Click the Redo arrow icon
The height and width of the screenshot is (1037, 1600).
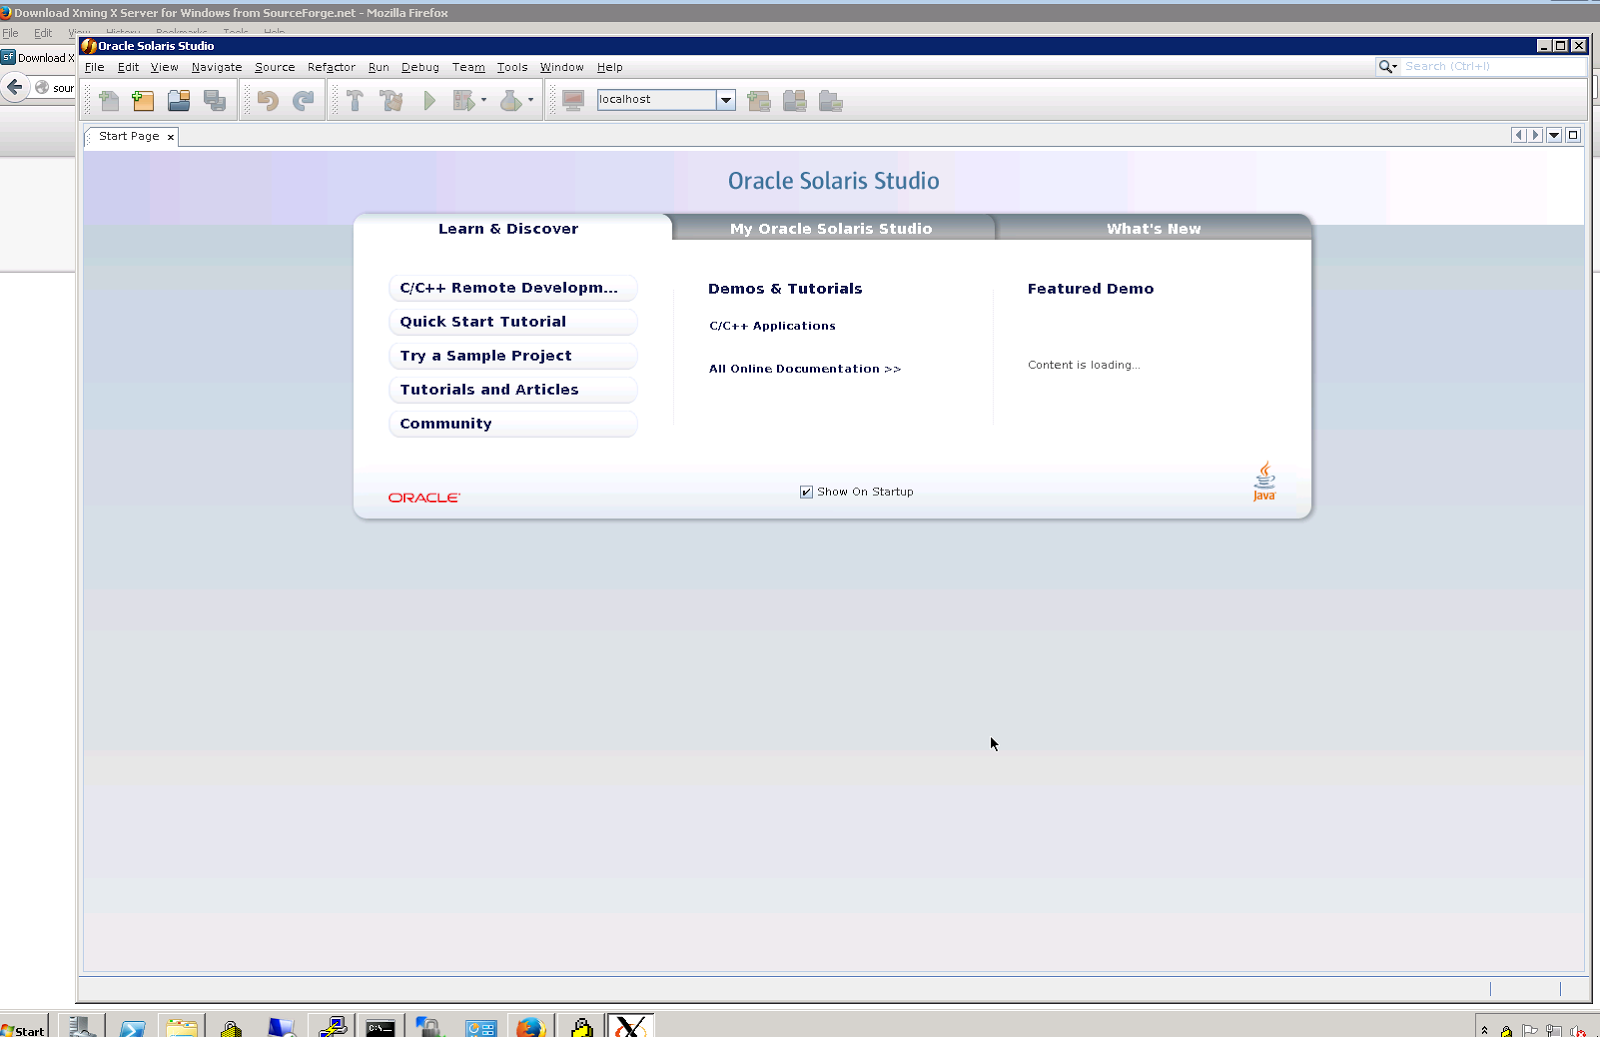tap(303, 100)
